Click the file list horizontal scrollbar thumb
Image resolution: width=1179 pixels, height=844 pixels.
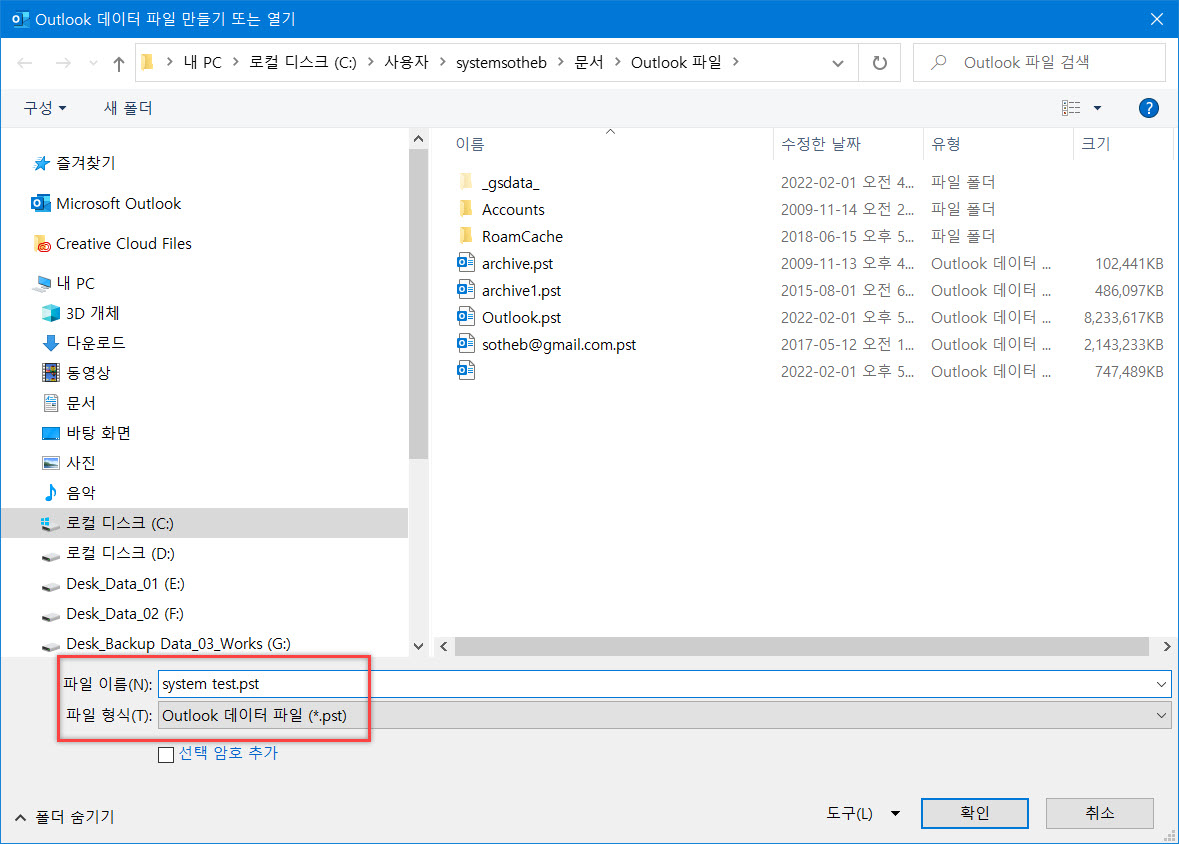tap(802, 646)
